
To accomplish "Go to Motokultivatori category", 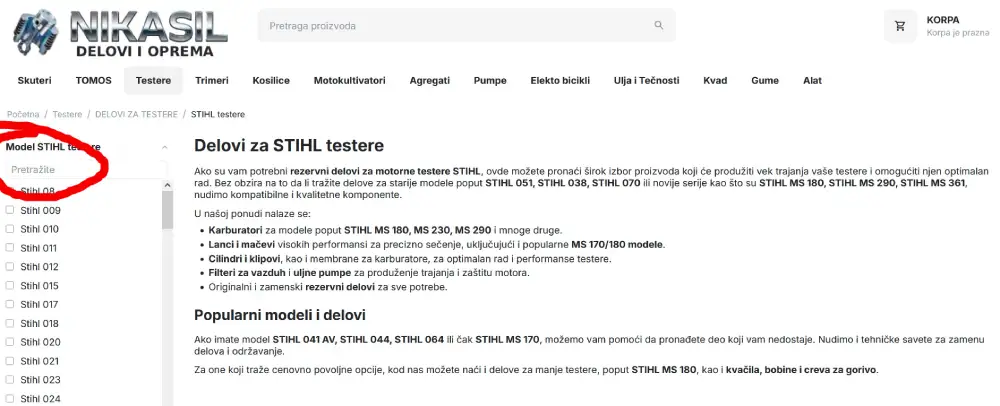I will click(349, 80).
